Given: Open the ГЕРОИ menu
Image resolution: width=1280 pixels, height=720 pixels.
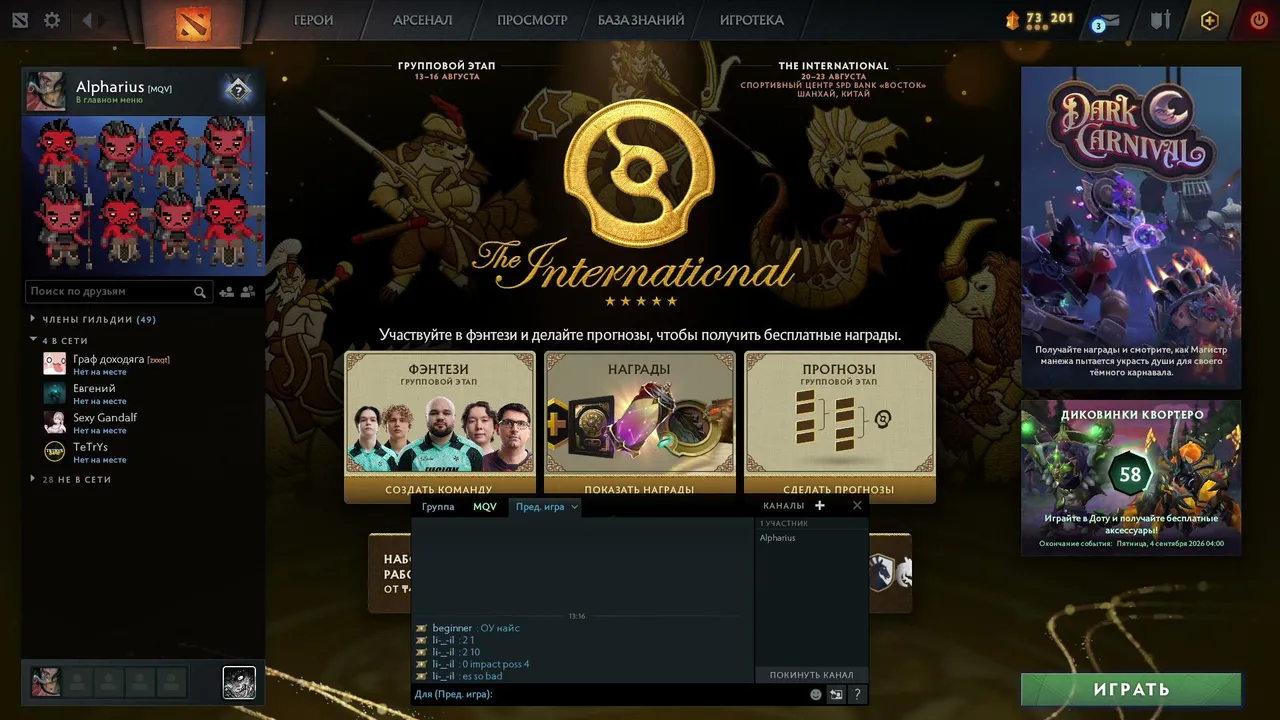Looking at the screenshot, I should click(313, 20).
